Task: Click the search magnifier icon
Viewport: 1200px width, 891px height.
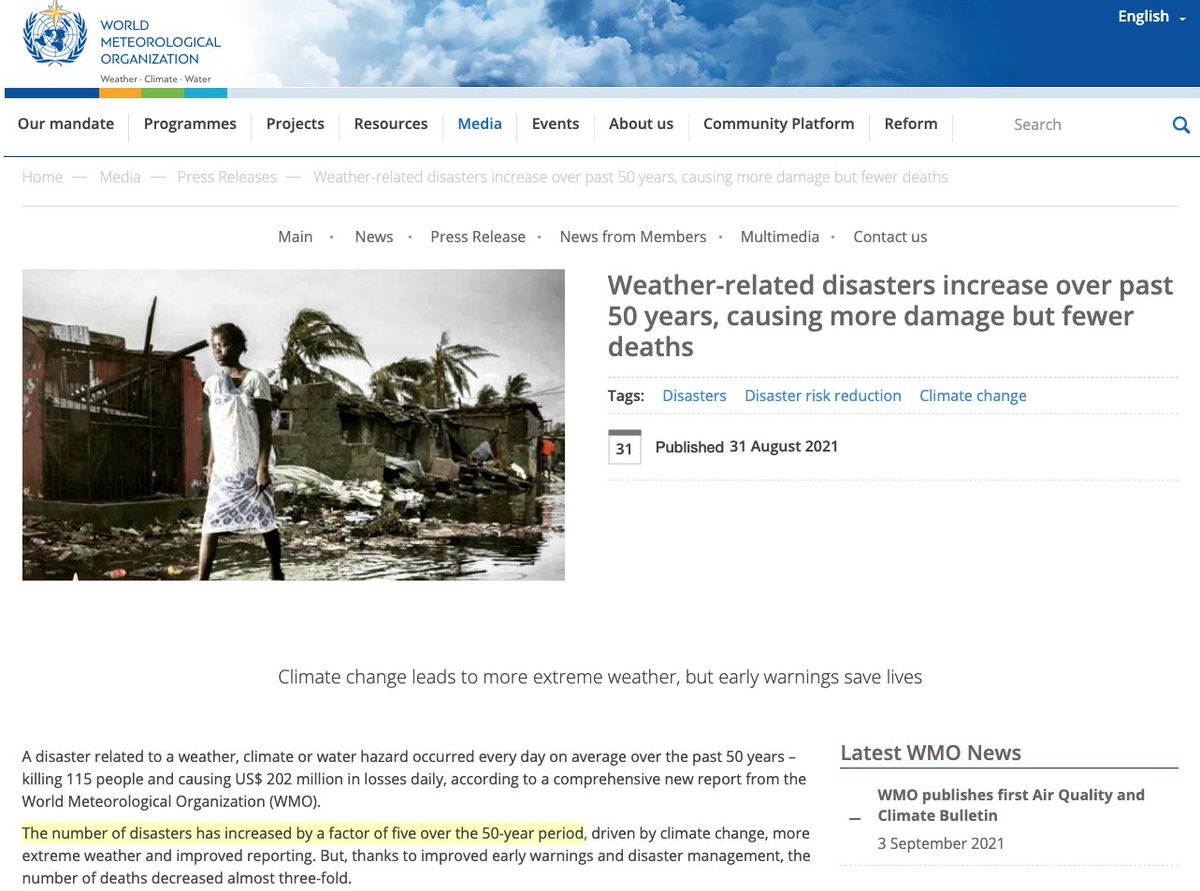Action: pos(1181,125)
